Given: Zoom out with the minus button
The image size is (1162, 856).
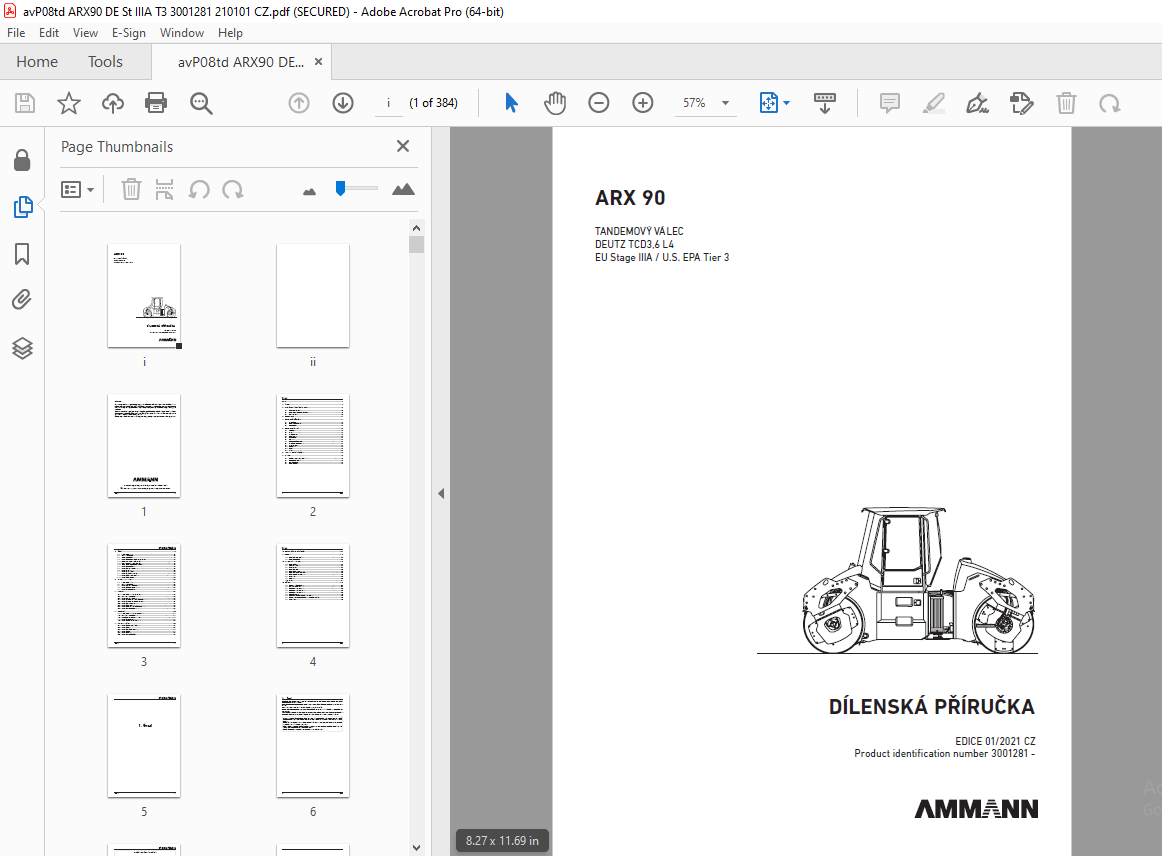Looking at the screenshot, I should click(x=599, y=103).
